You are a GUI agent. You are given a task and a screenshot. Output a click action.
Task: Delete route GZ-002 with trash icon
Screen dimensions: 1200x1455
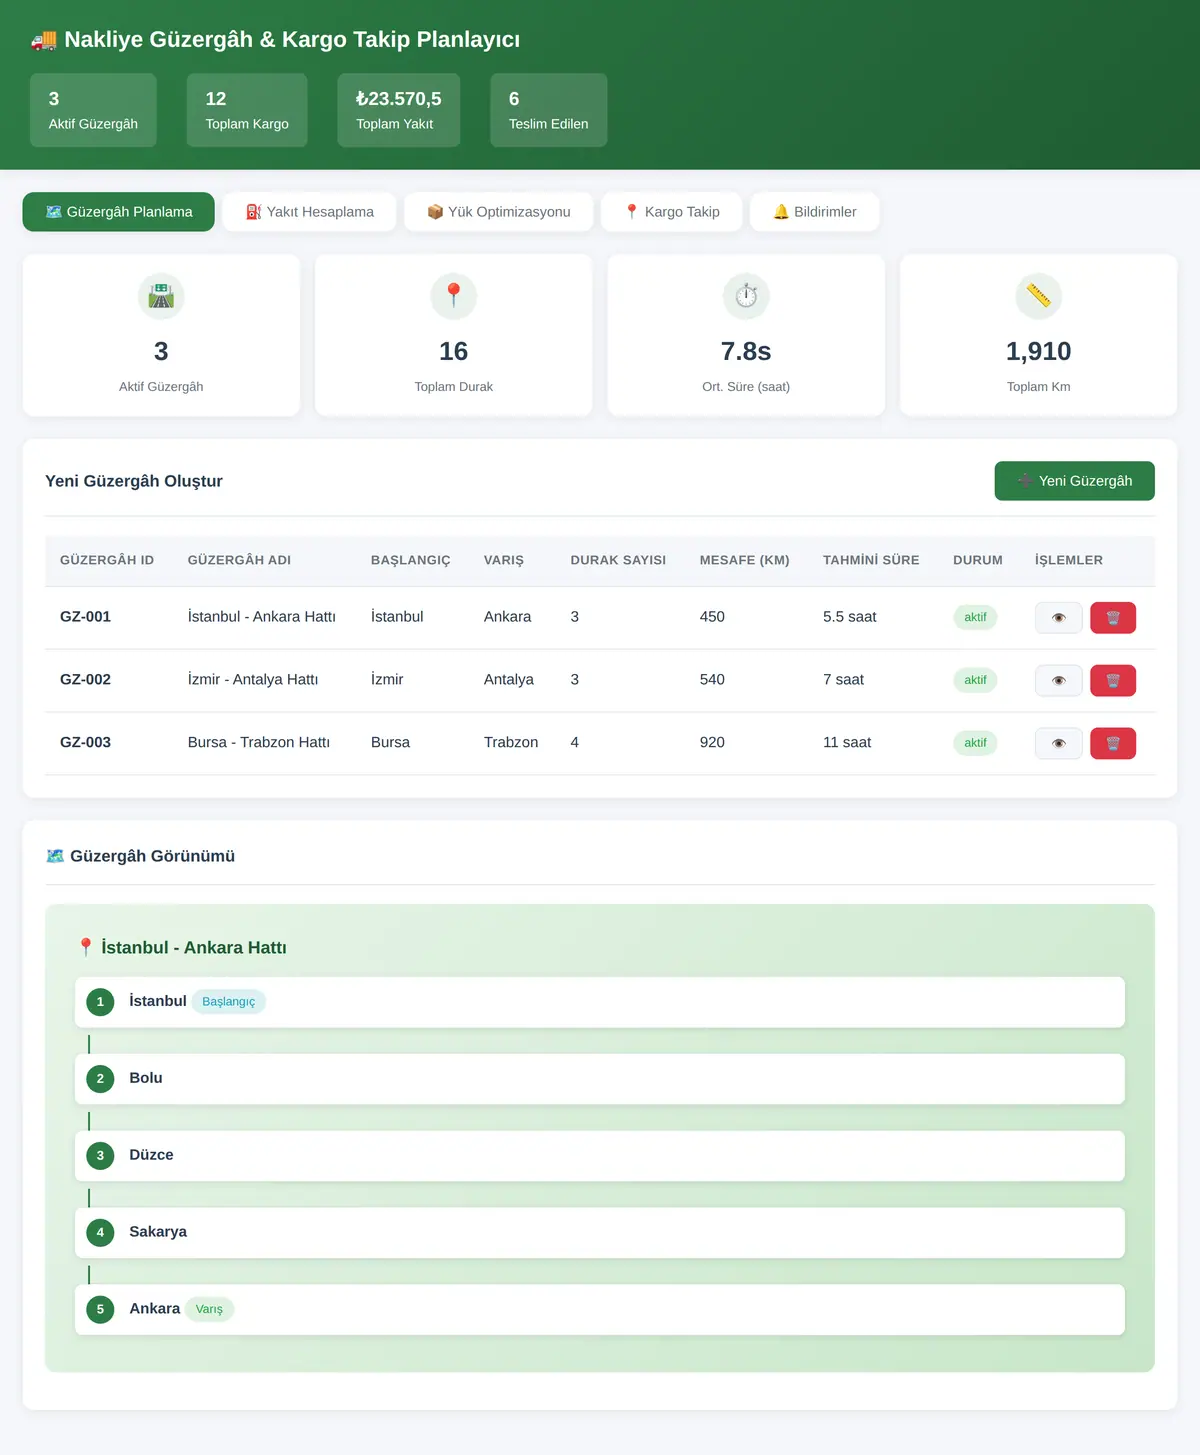click(x=1113, y=681)
